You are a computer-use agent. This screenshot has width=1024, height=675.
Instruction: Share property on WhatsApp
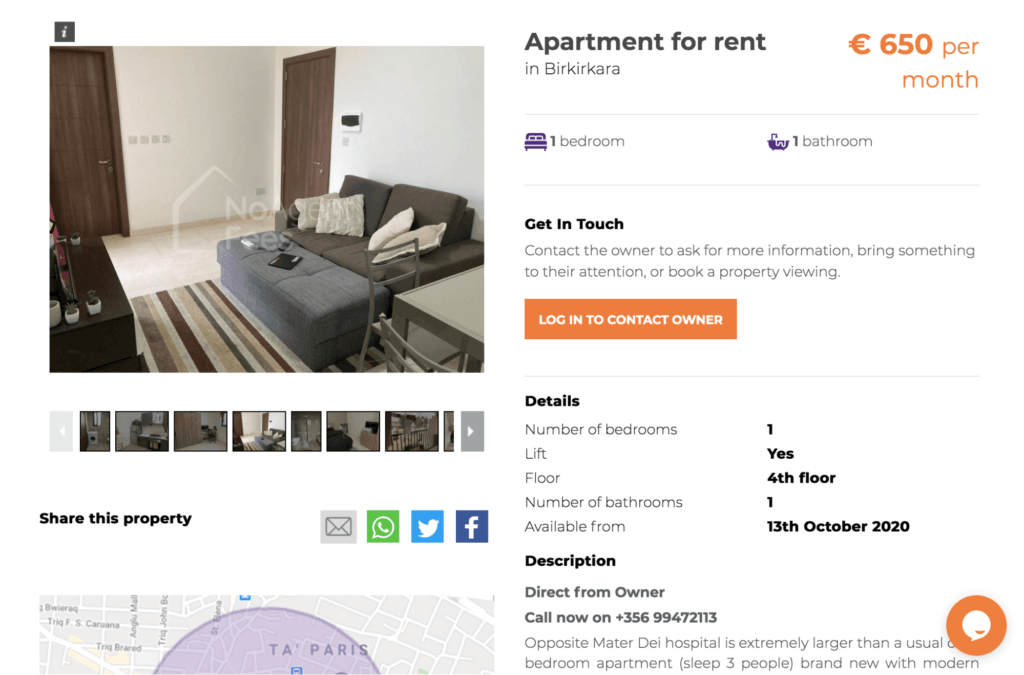pos(383,526)
